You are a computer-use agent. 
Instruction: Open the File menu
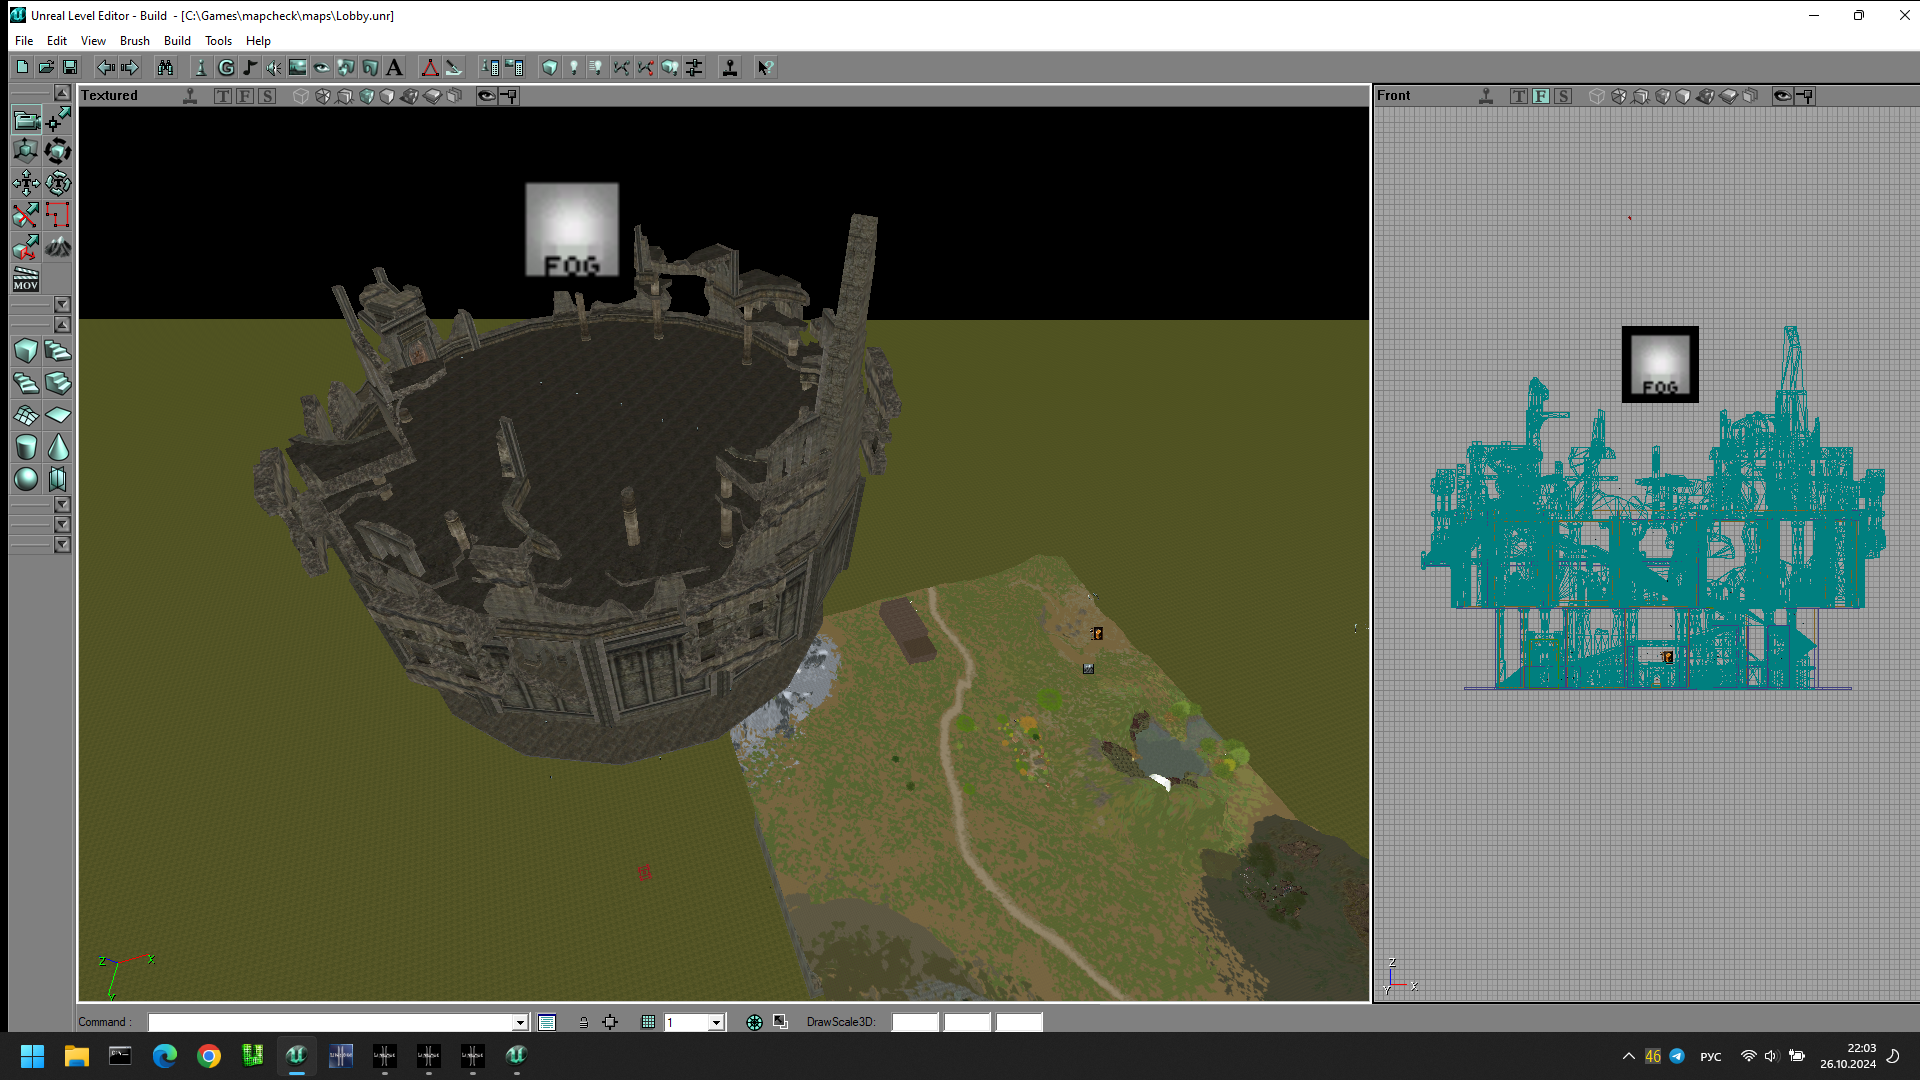point(24,41)
